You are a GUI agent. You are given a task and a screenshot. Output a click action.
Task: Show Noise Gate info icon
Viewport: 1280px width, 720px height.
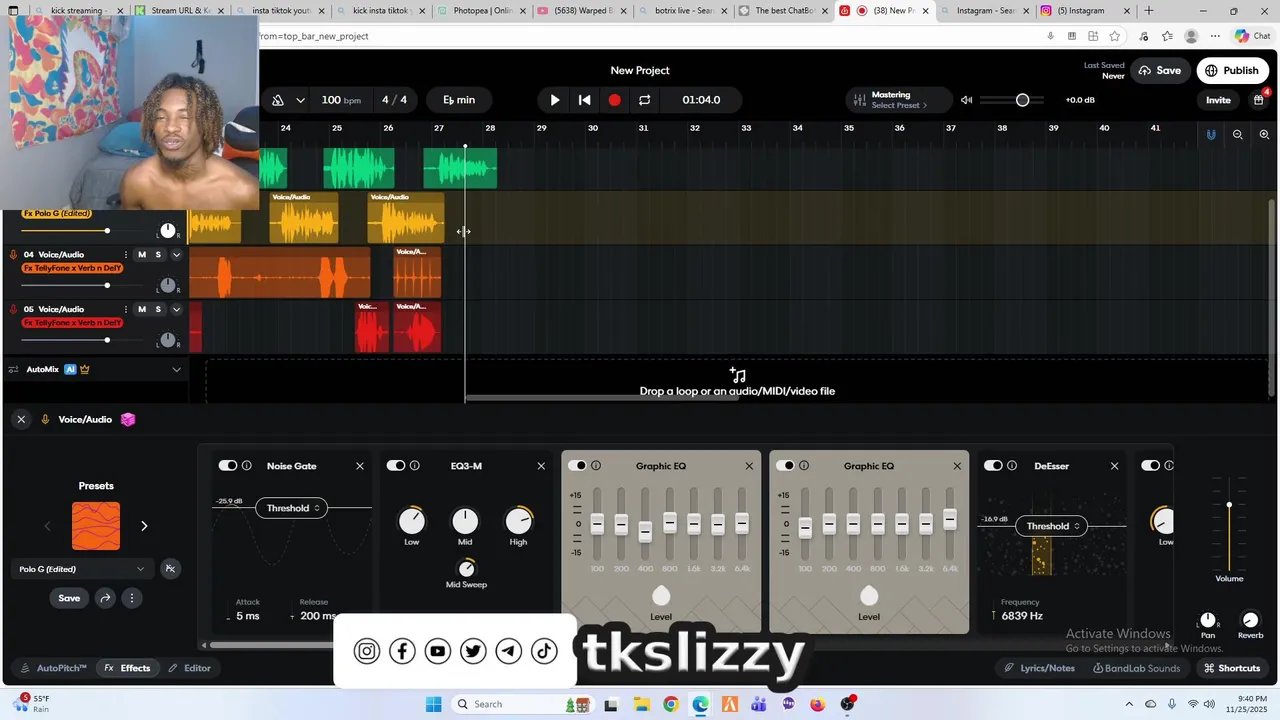pos(246,466)
